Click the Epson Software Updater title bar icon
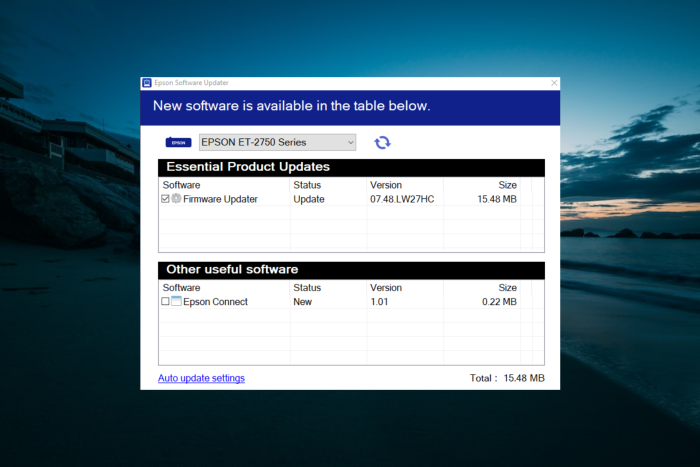This screenshot has width=700, height=467. tap(147, 83)
